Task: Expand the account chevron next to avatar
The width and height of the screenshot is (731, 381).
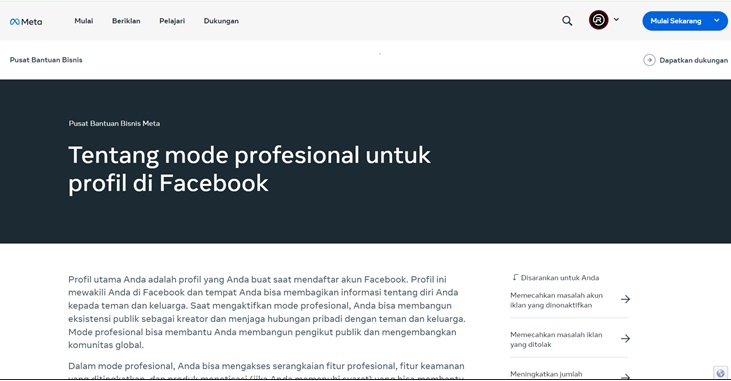Action: pyautogui.click(x=616, y=20)
